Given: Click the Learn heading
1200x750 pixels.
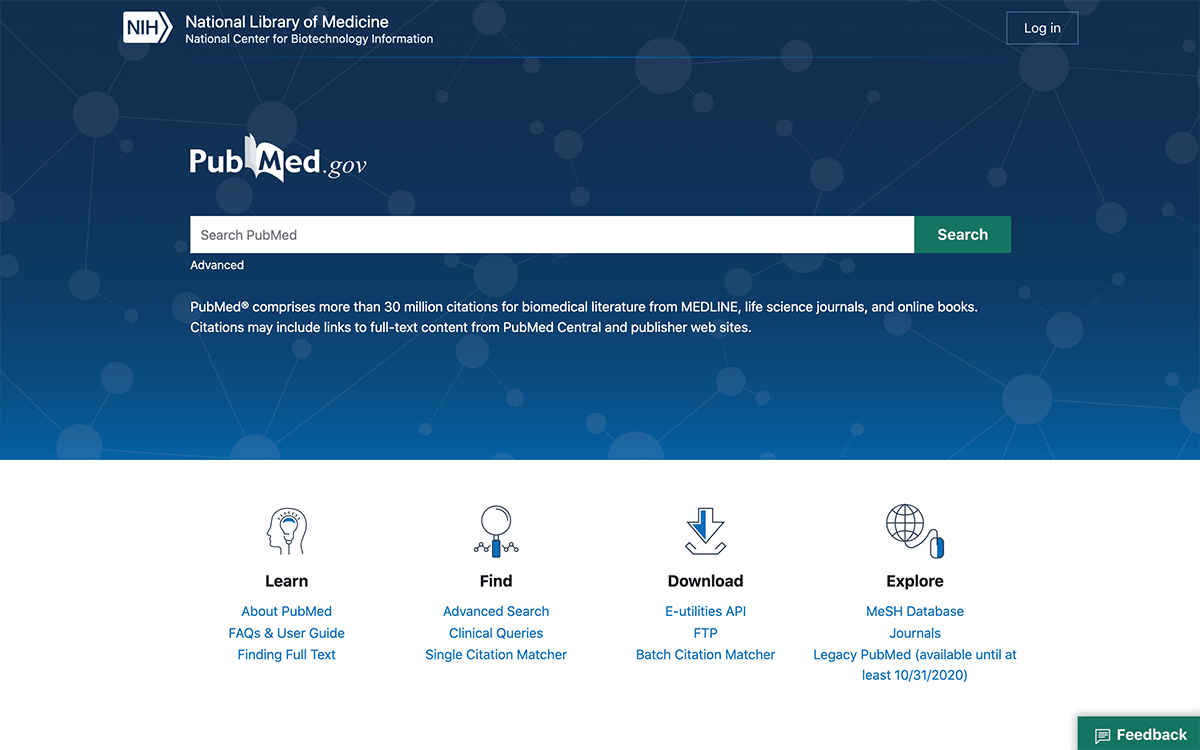Looking at the screenshot, I should (286, 581).
